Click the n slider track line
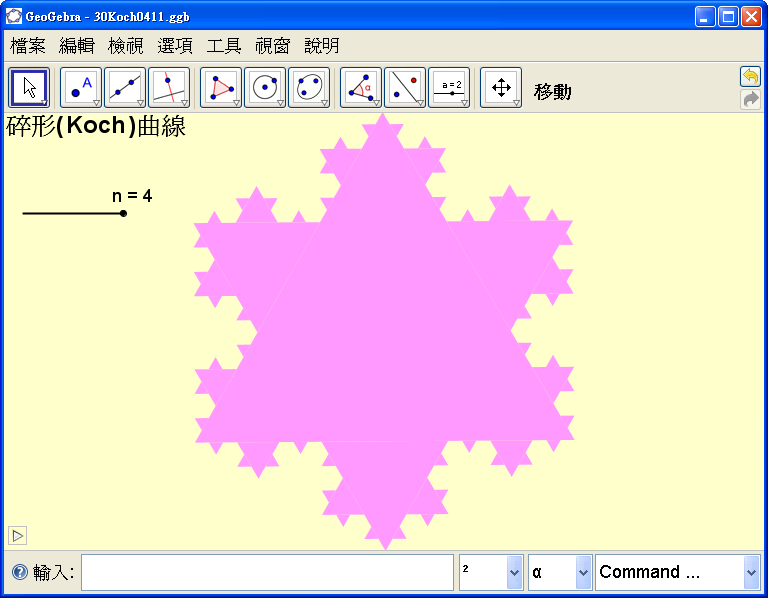768x598 pixels. pyautogui.click(x=72, y=214)
